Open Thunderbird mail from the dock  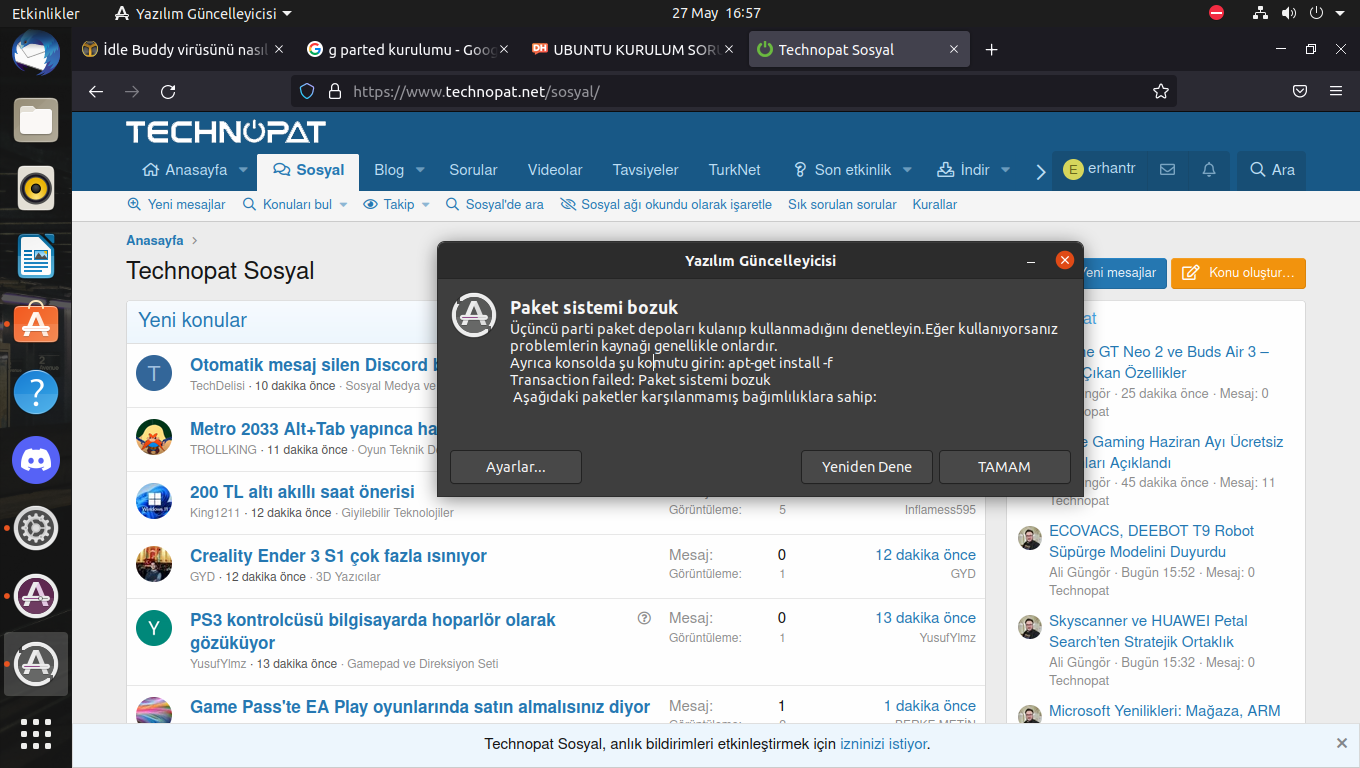pyautogui.click(x=36, y=53)
